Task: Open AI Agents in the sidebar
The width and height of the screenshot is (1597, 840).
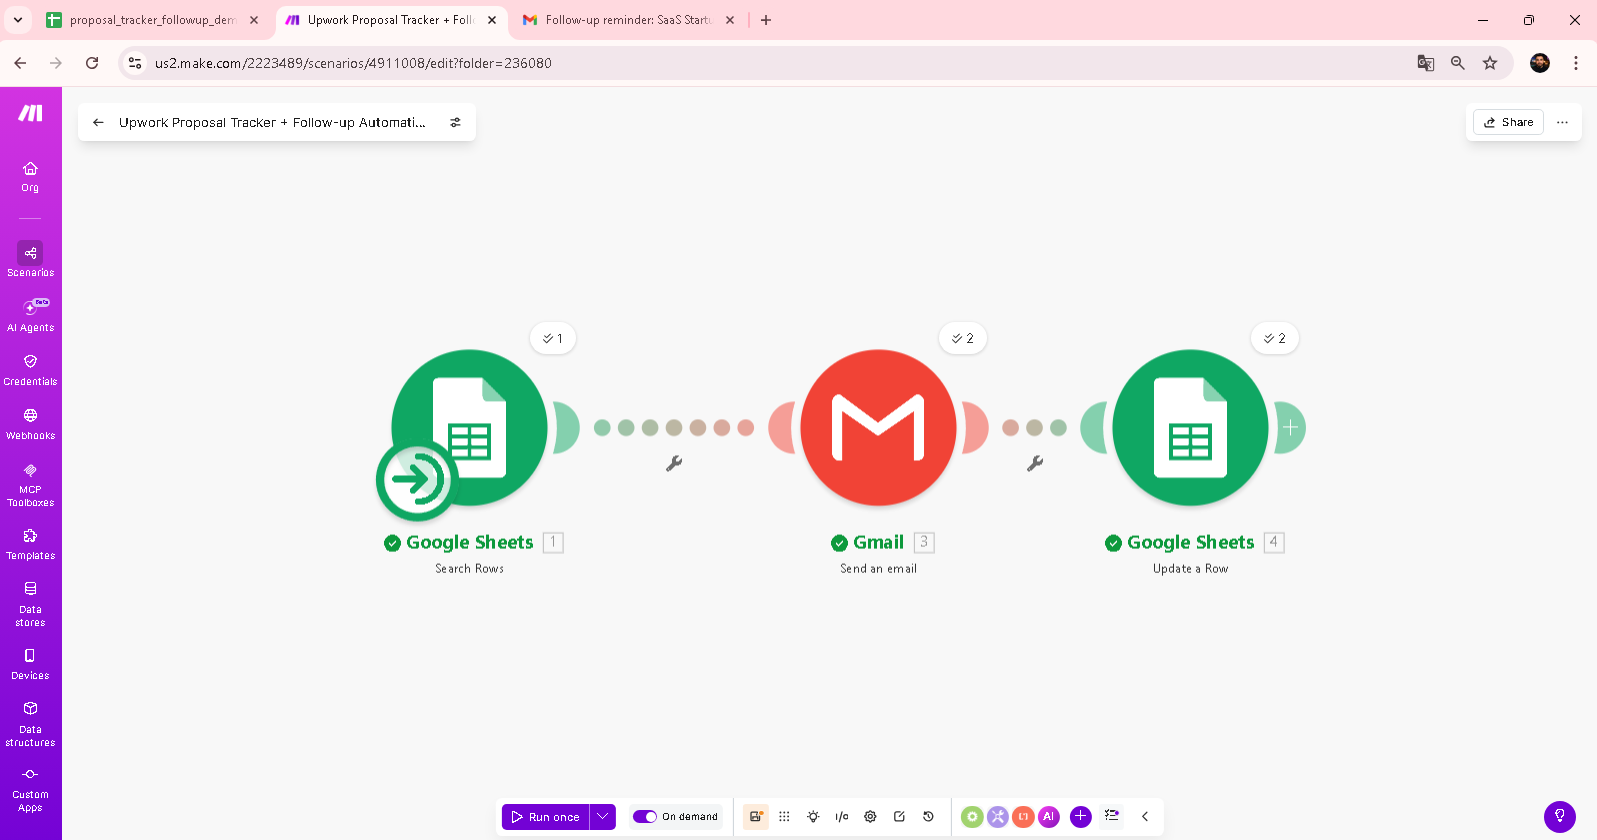Action: [30, 315]
